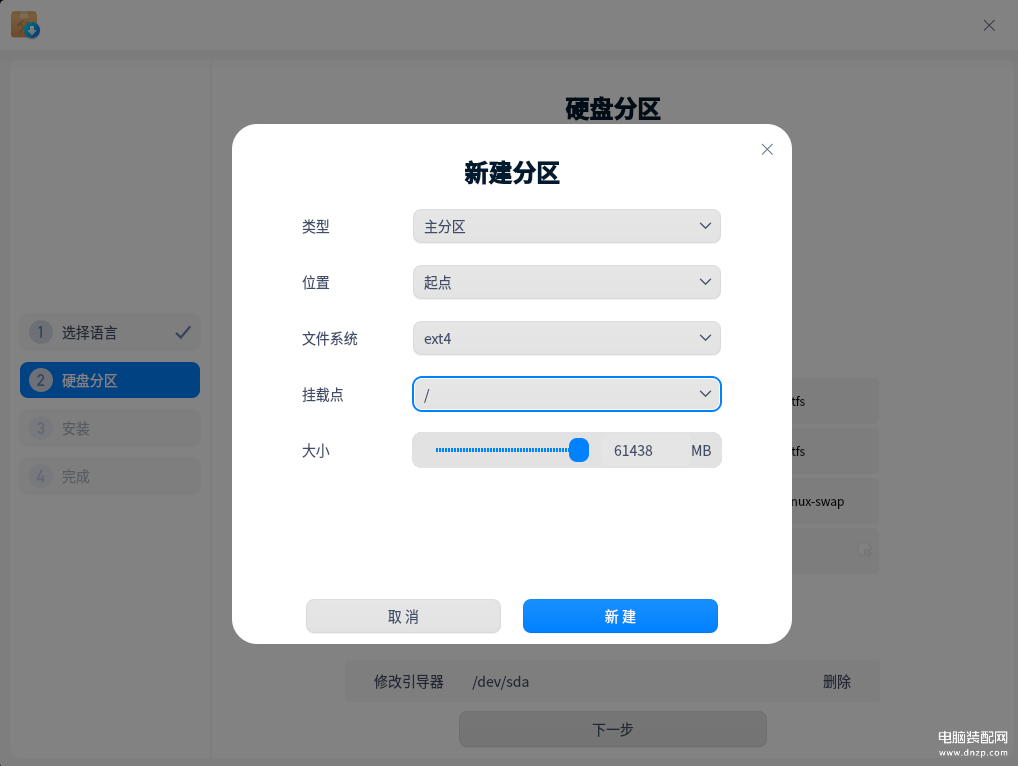Image resolution: width=1018 pixels, height=766 pixels.
Task: Click the step 3 number badge for 安装
Action: (40, 428)
